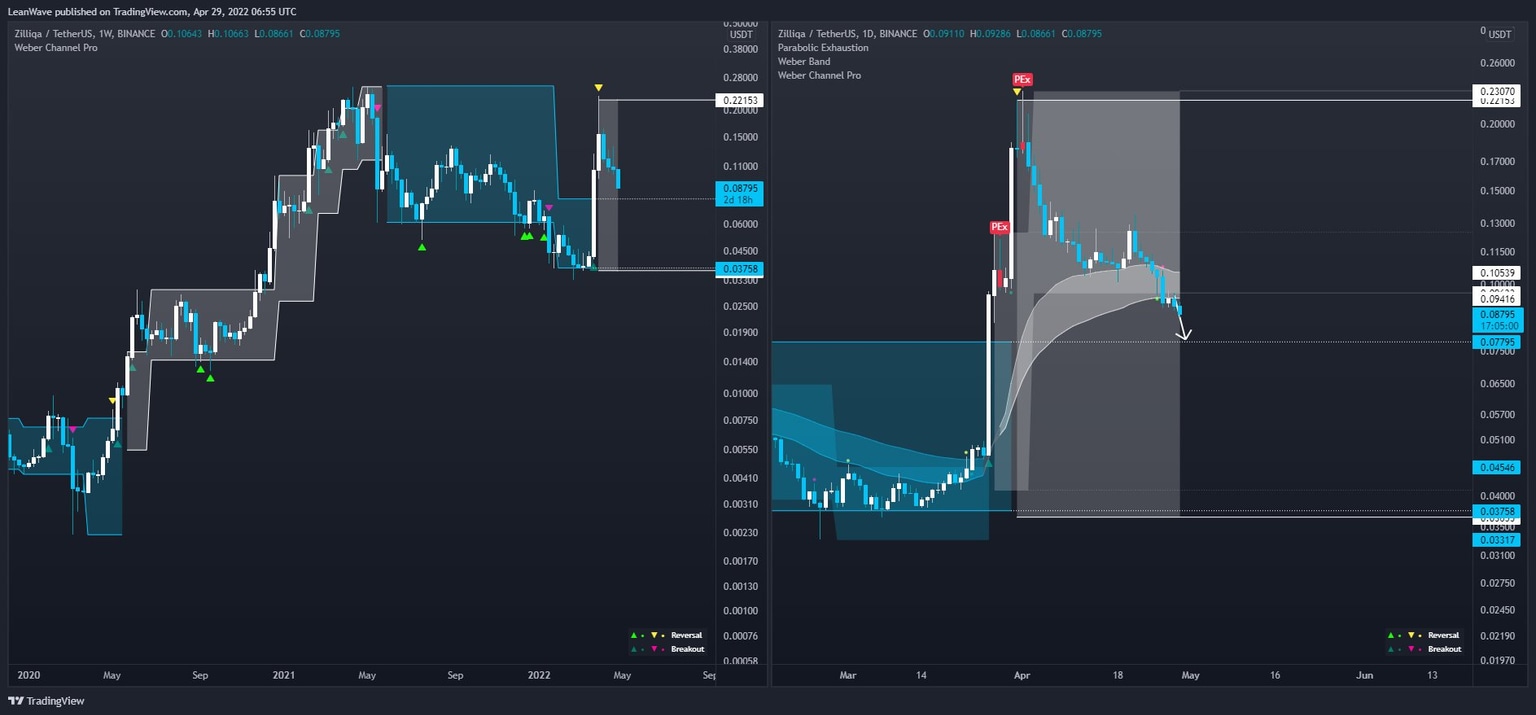The height and width of the screenshot is (715, 1536).
Task: Click the blue 0.03317 price label
Action: tap(1496, 540)
